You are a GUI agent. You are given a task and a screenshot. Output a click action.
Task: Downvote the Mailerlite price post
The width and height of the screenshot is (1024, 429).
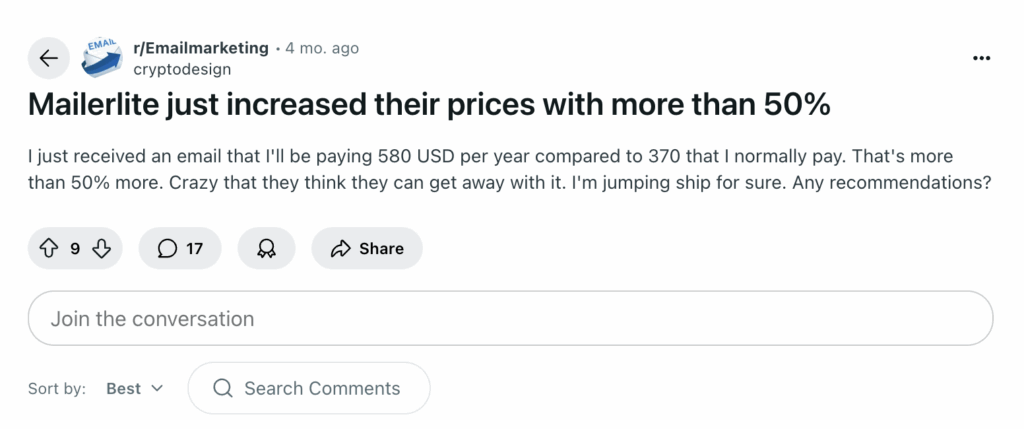pos(101,248)
